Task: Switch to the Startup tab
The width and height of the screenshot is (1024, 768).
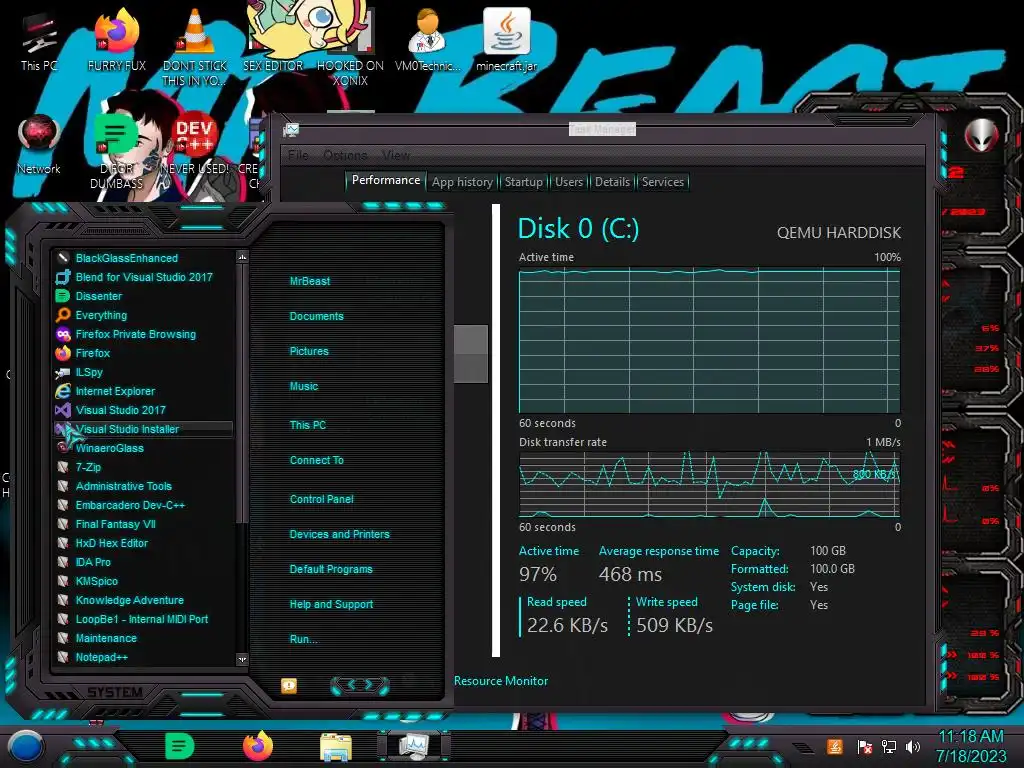Action: pyautogui.click(x=523, y=182)
